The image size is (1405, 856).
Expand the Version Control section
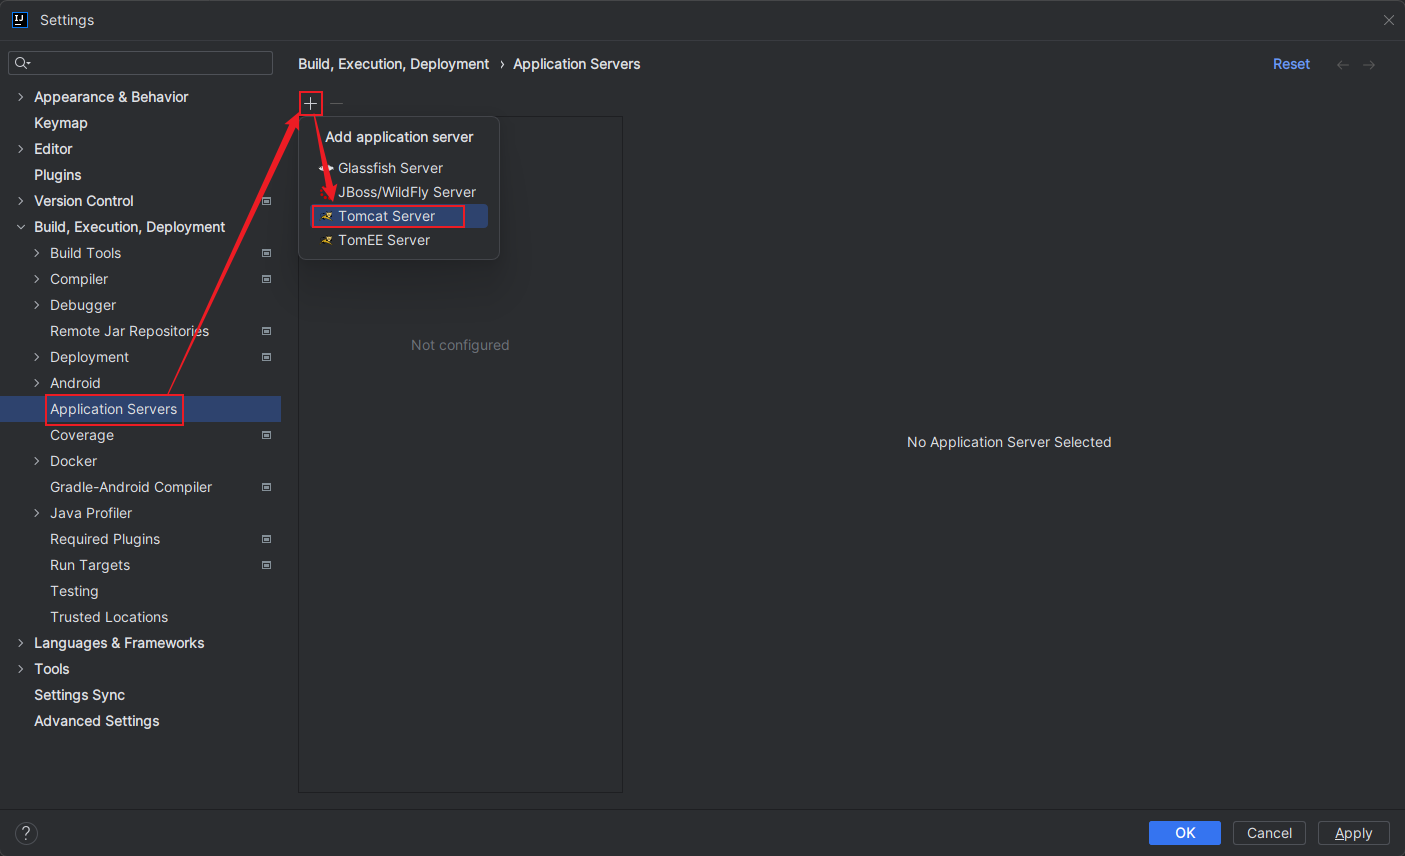(20, 201)
